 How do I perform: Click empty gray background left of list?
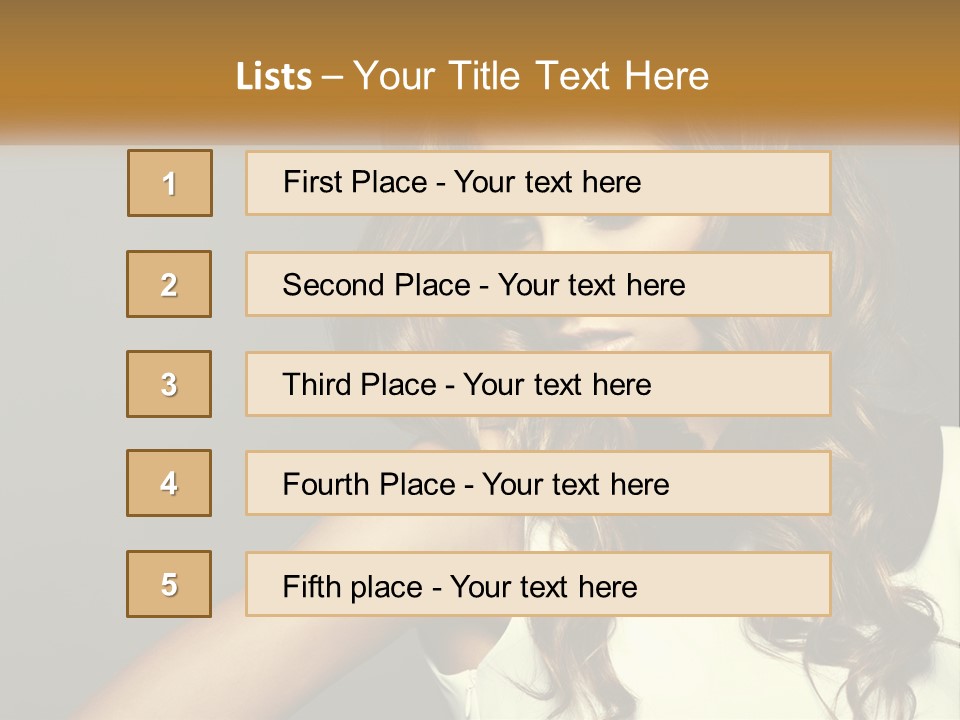(x=60, y=380)
